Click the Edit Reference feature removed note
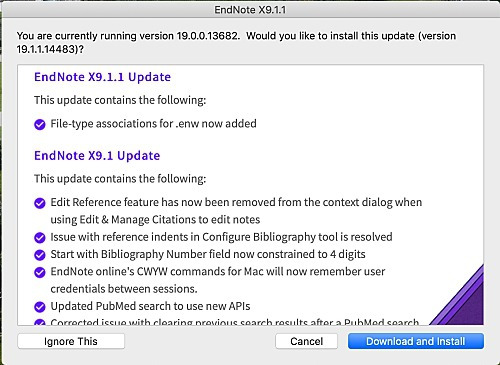This screenshot has width=500, height=365. coord(236,211)
